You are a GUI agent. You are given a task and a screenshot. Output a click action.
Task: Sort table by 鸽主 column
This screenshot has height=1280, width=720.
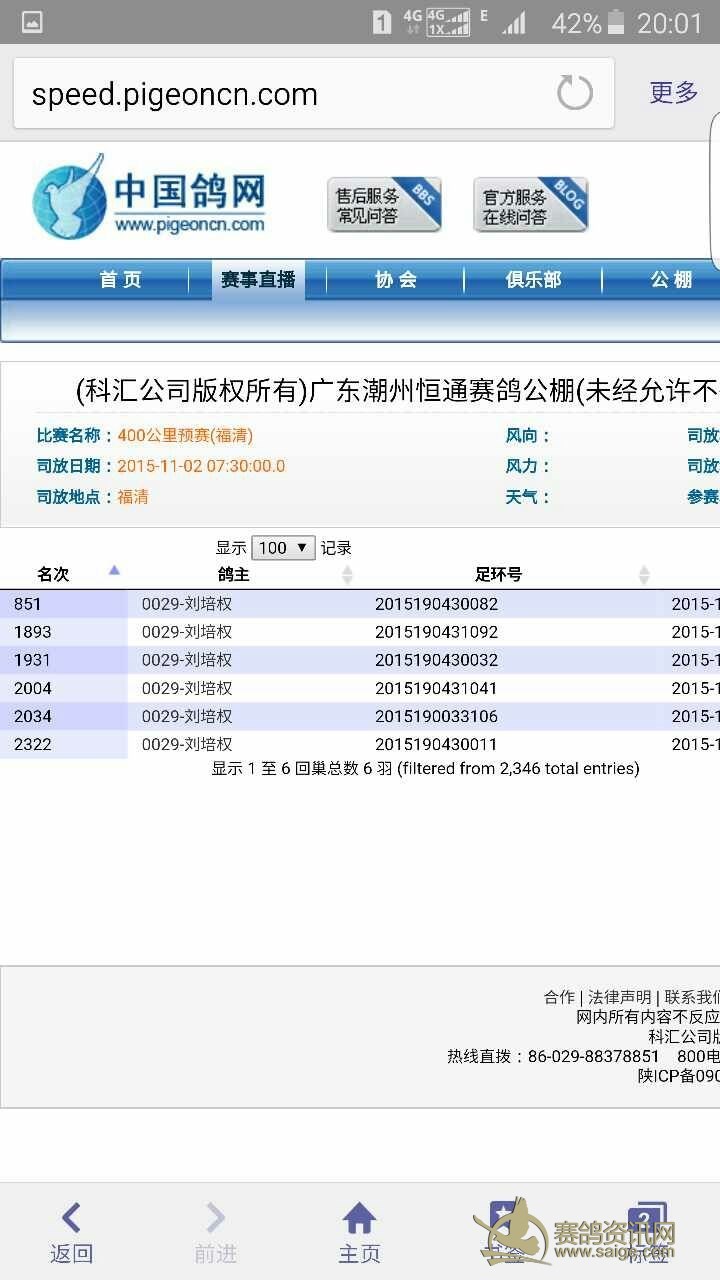click(347, 575)
